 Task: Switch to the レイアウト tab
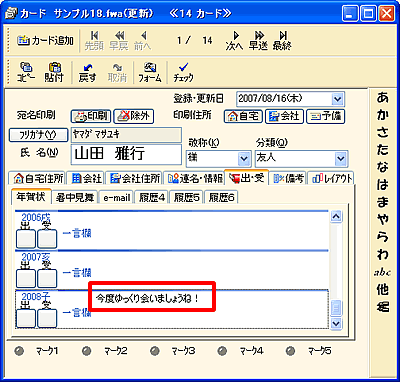tap(331, 179)
